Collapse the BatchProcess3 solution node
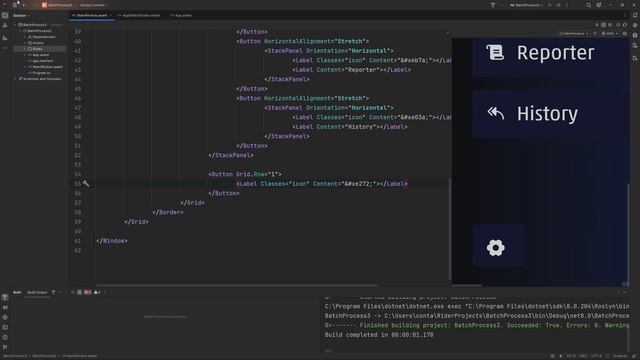Viewport: 640px width, 360px height. point(16,25)
